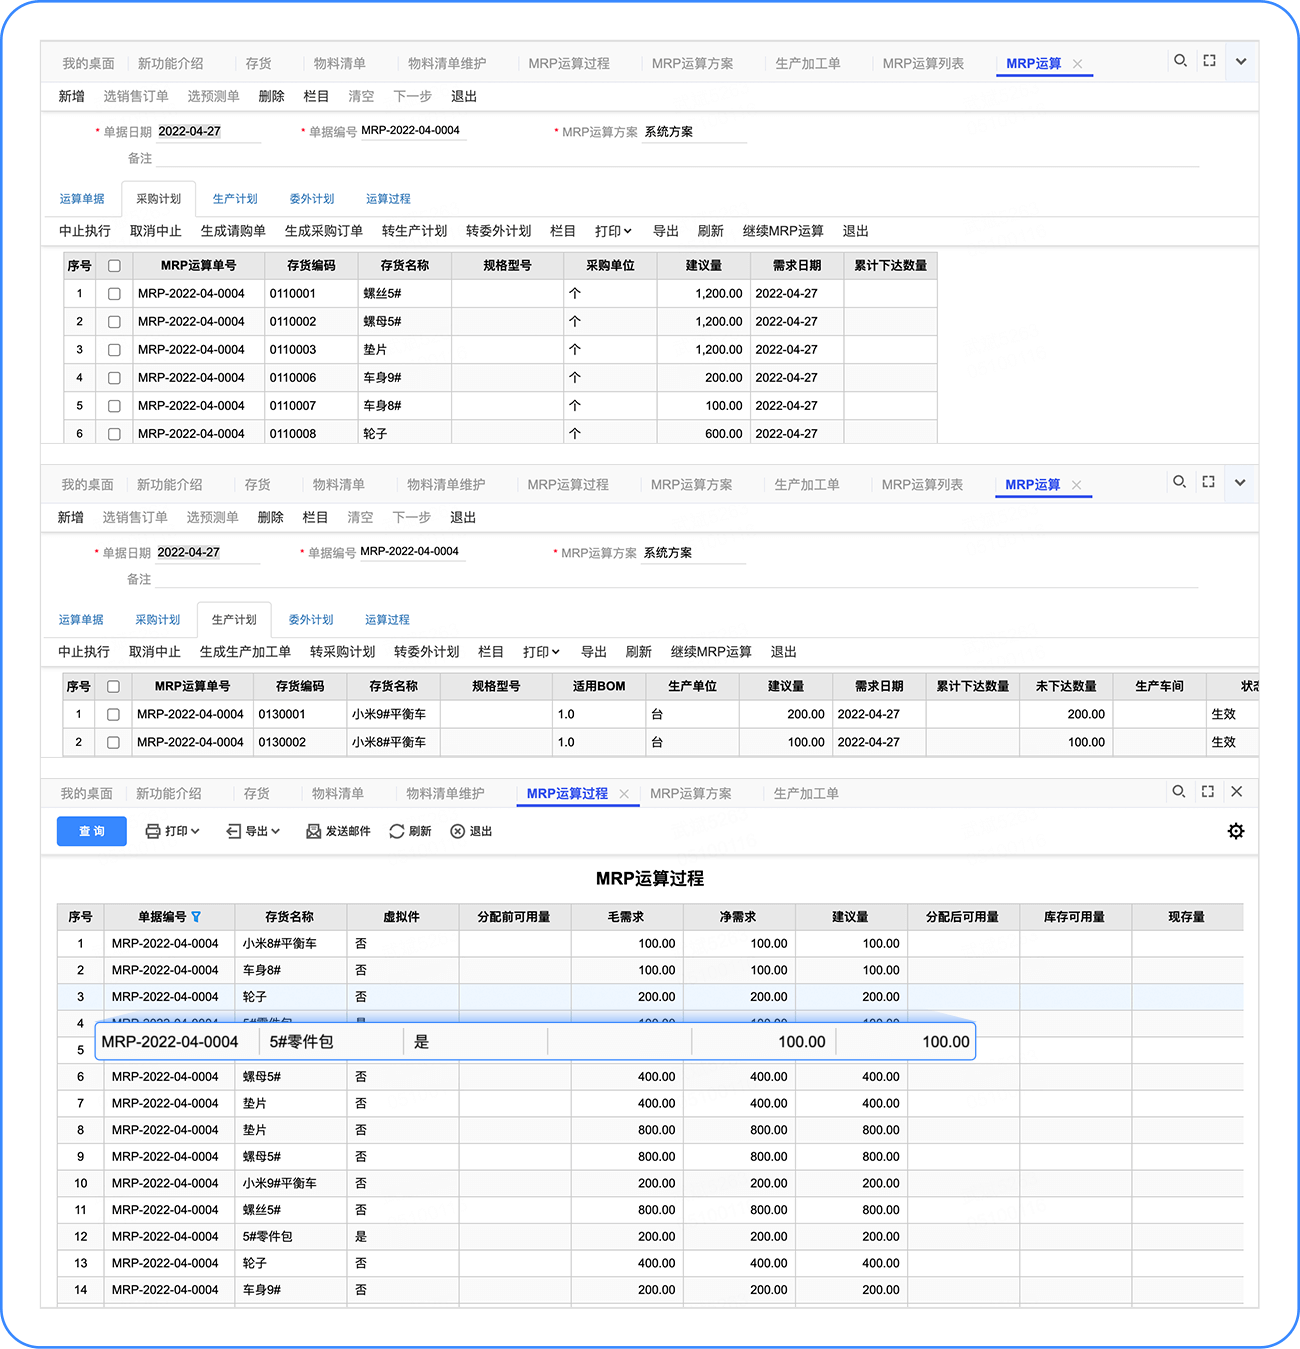1300x1349 pixels.
Task: Click the filter funnel icon next to 单据编号
Action: click(196, 917)
